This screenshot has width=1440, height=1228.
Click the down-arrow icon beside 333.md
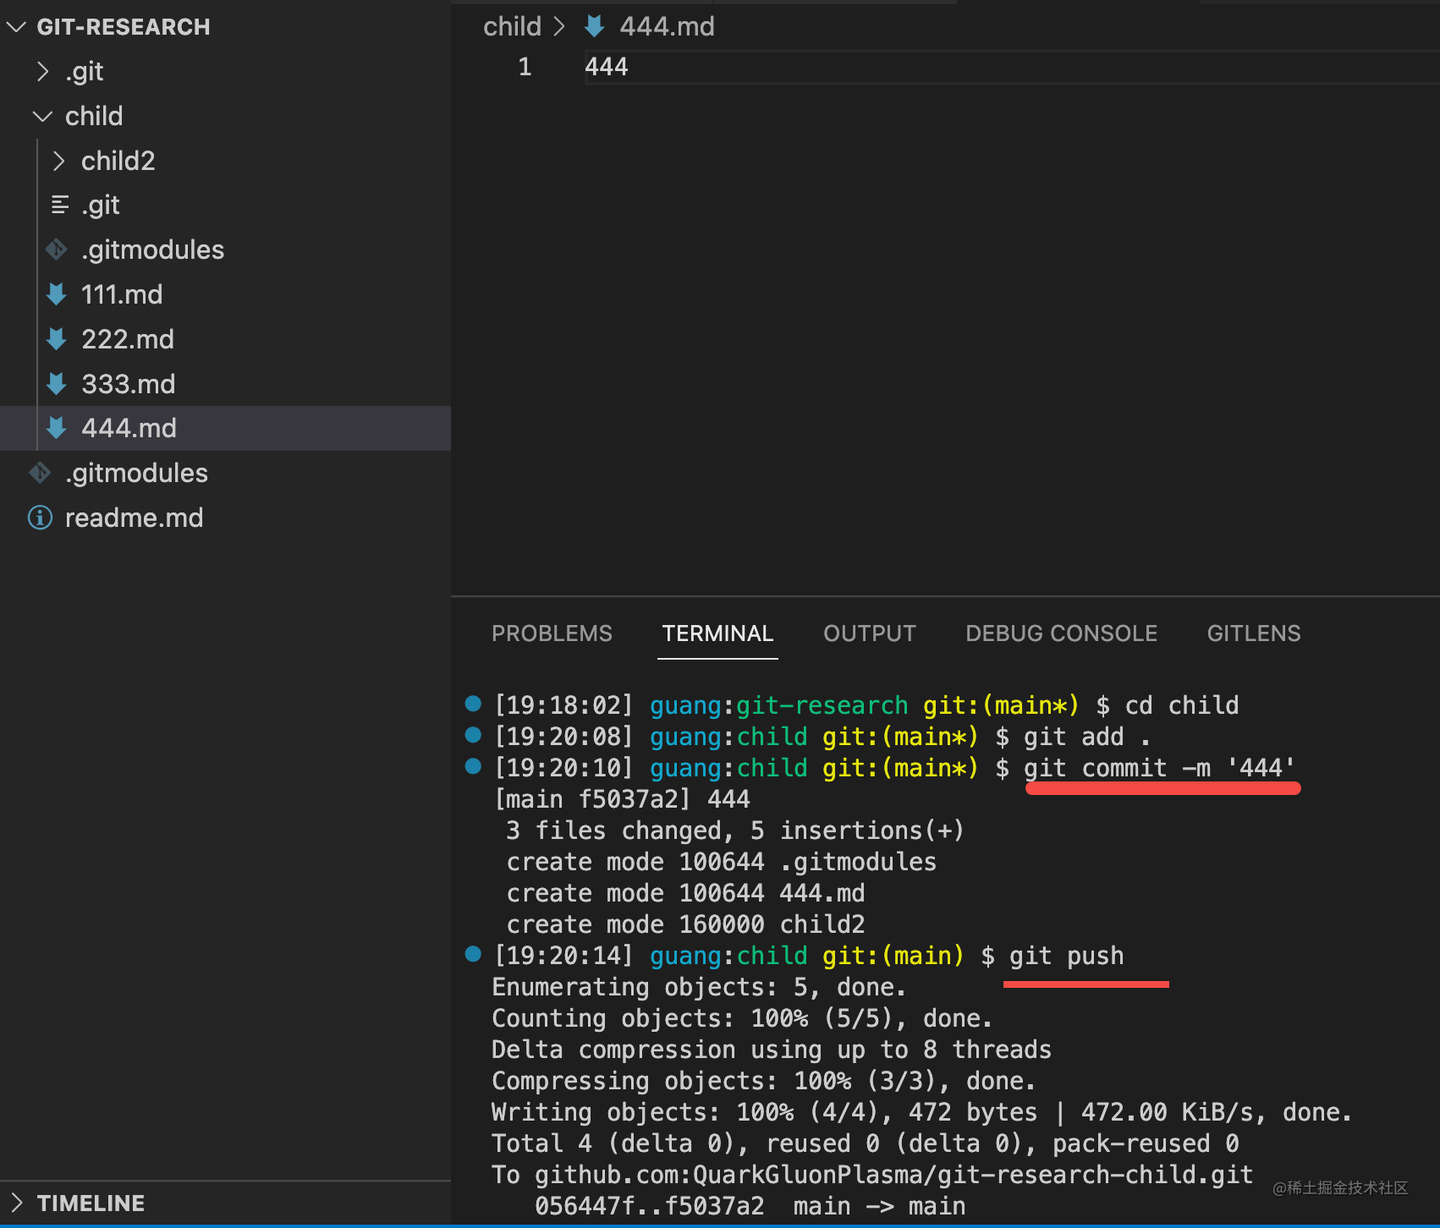(56, 383)
